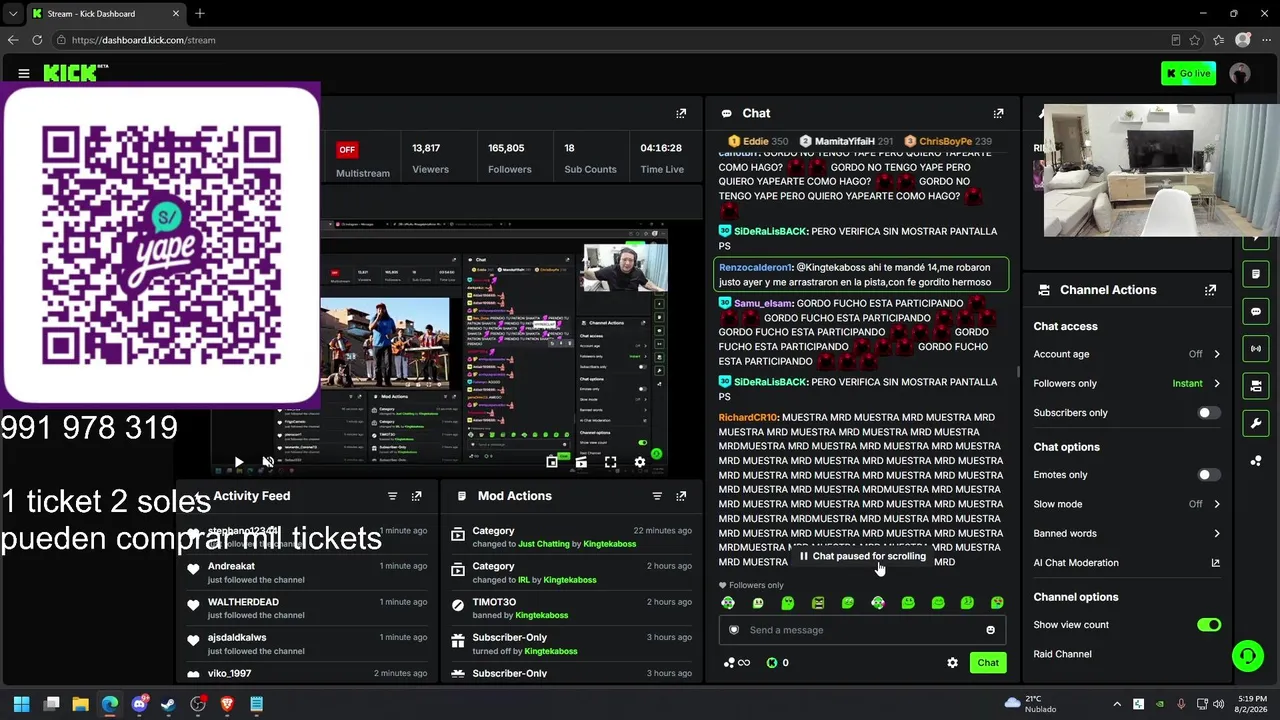
Task: Reload the browser page
Action: pyautogui.click(x=37, y=40)
